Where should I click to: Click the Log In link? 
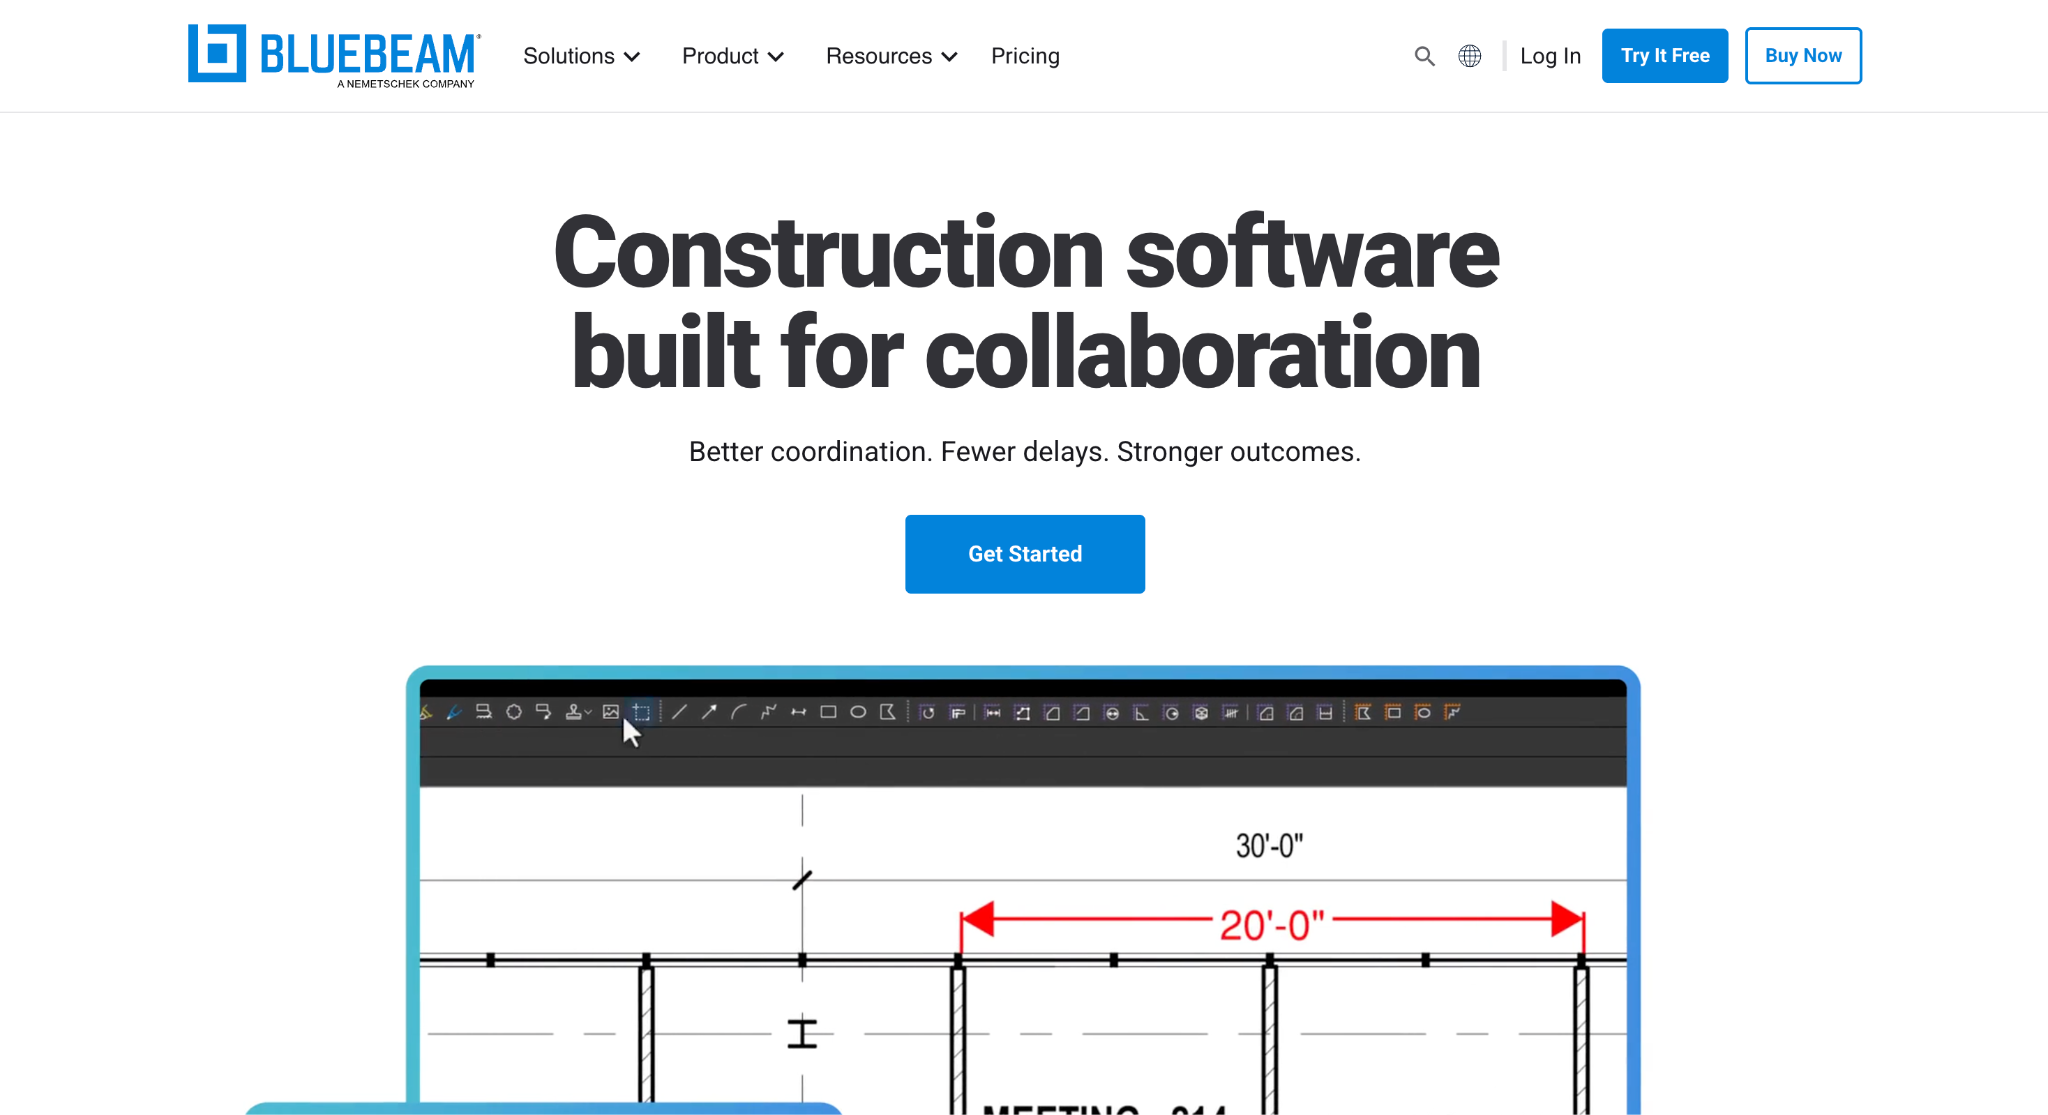[x=1550, y=56]
